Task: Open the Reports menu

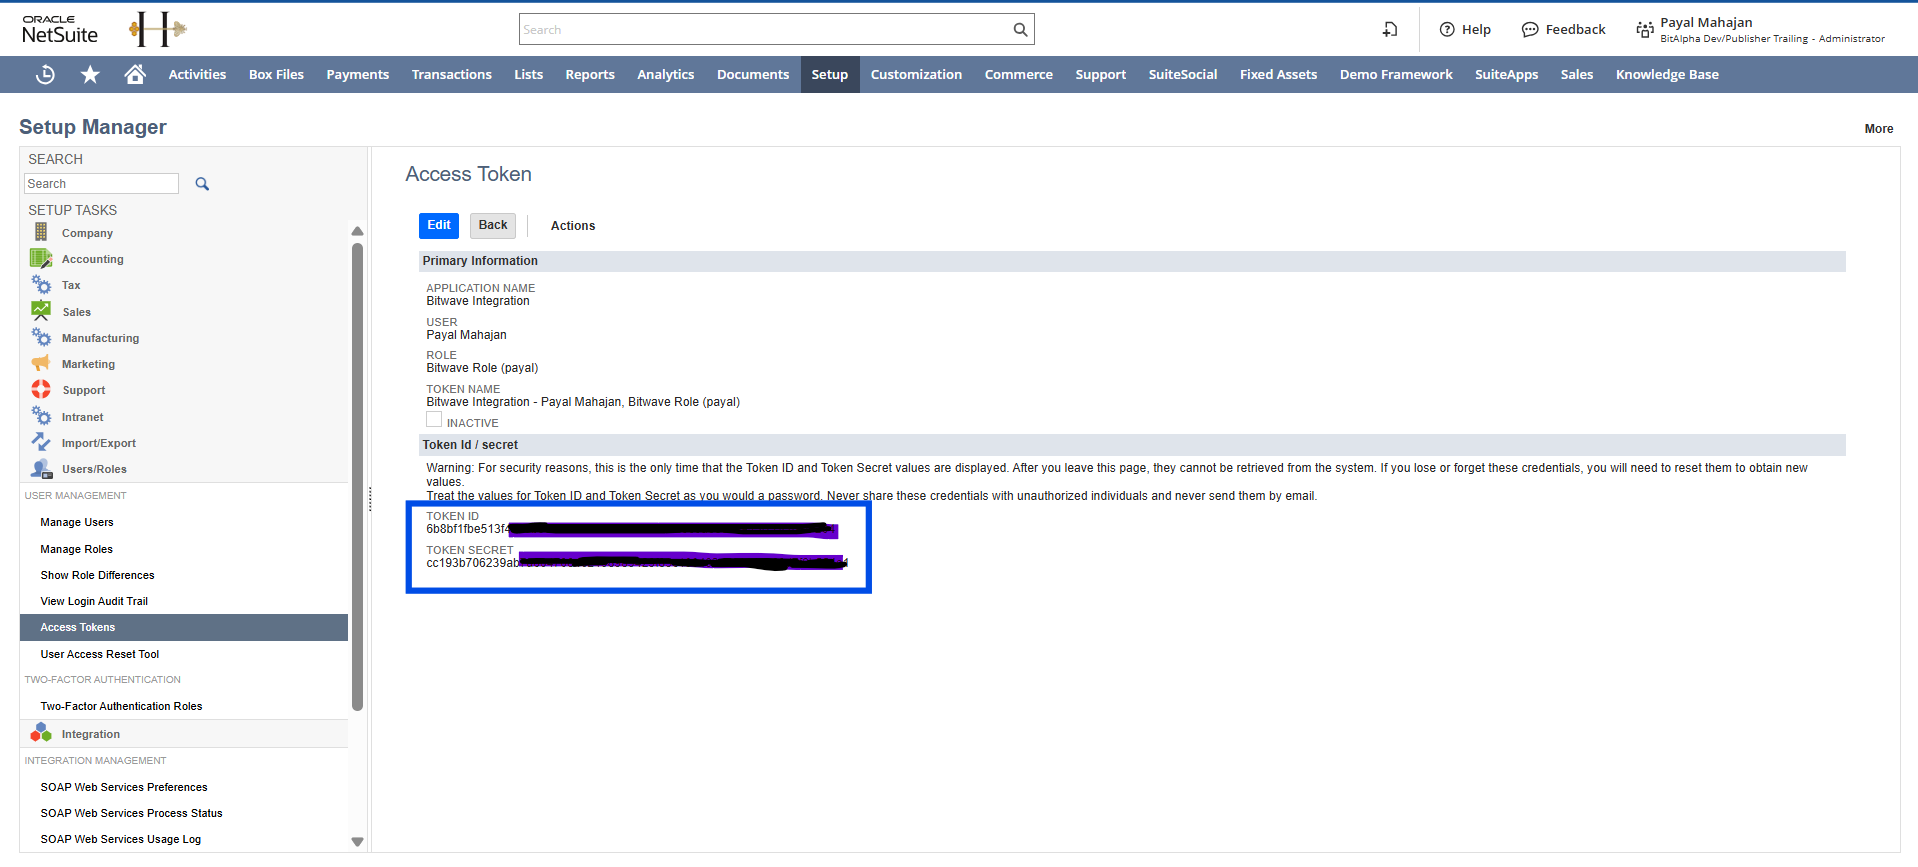Action: 590,74
